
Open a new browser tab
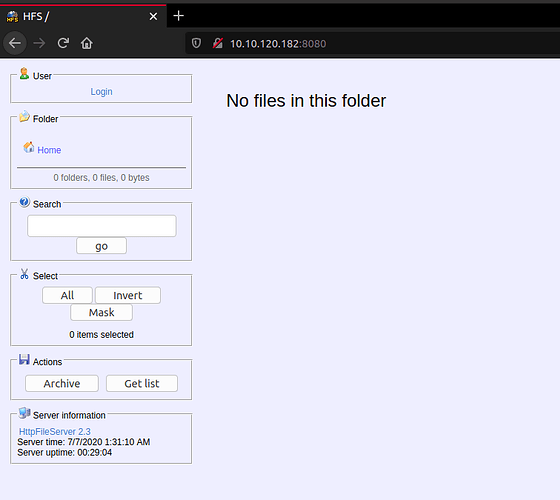click(x=179, y=16)
